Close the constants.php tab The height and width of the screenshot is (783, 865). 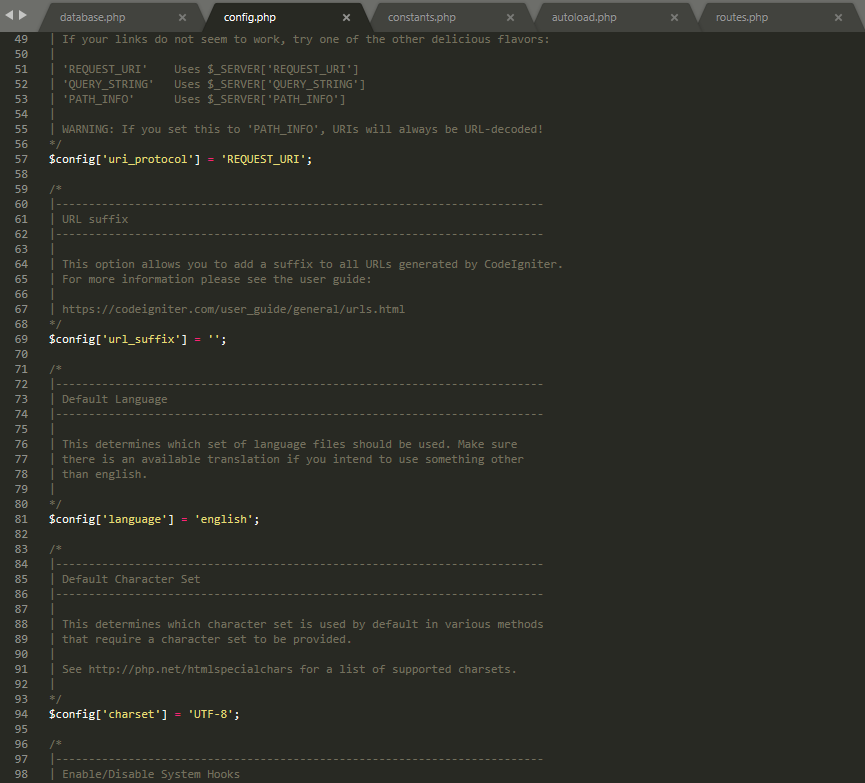[510, 18]
